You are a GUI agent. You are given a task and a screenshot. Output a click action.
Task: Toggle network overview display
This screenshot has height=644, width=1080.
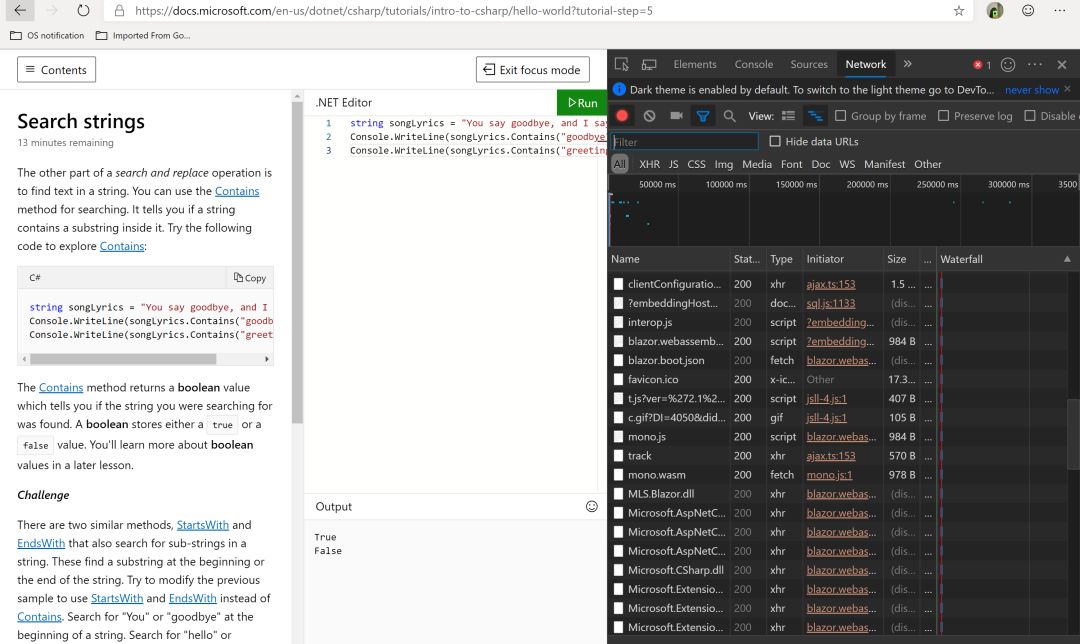pos(815,116)
